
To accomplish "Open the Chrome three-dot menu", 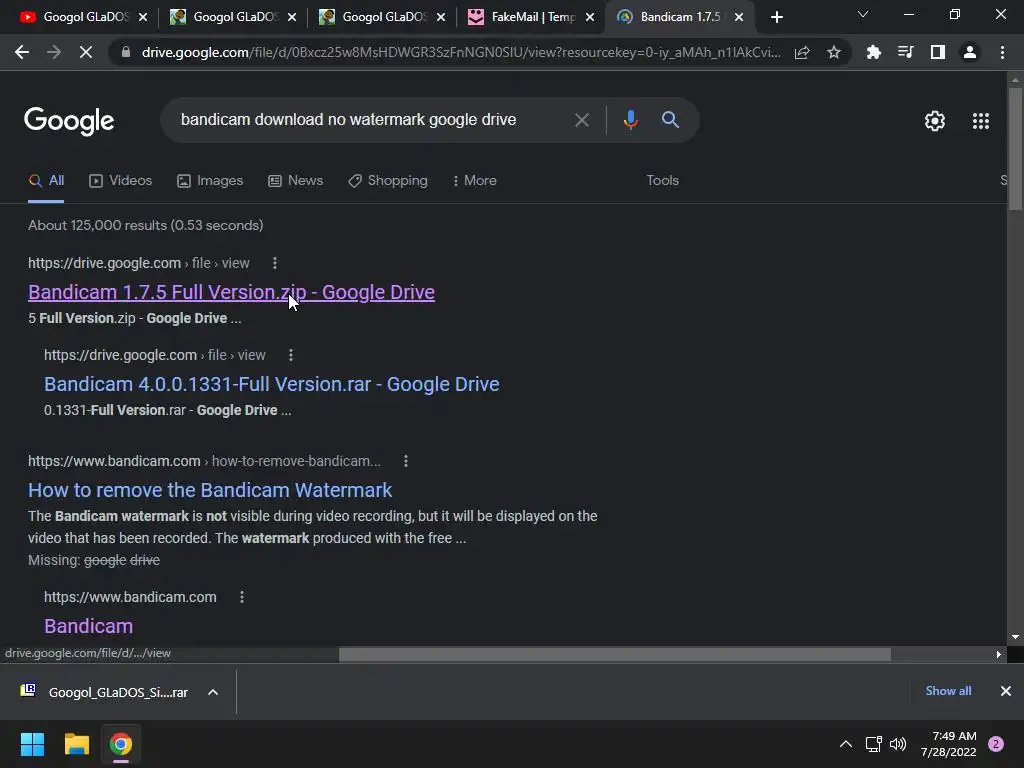I will [x=1002, y=52].
